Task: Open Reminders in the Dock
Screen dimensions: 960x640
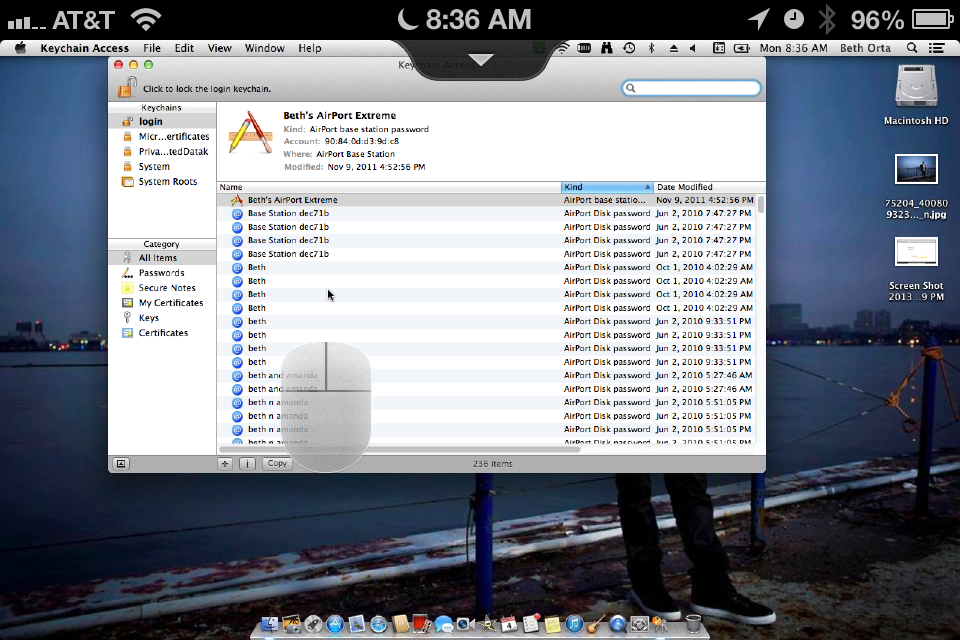Action: coord(530,623)
